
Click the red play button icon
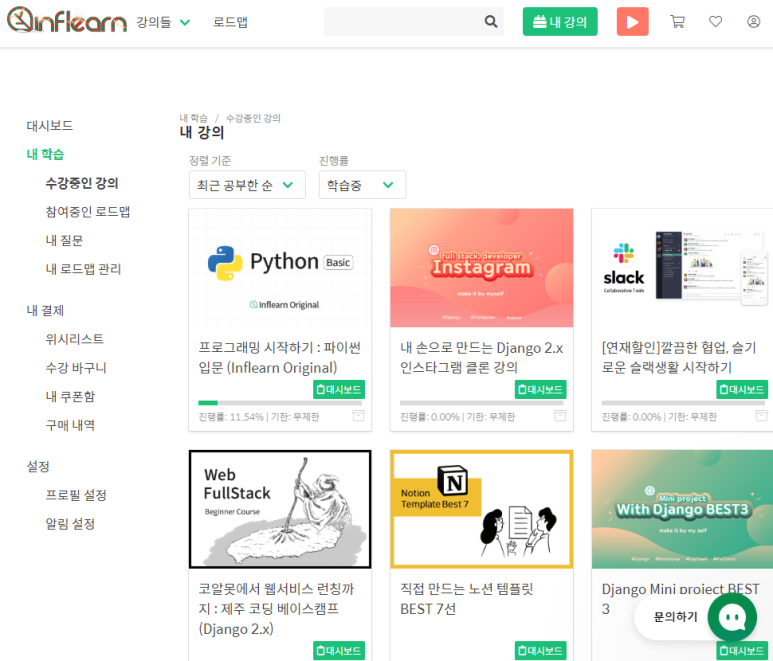(632, 22)
